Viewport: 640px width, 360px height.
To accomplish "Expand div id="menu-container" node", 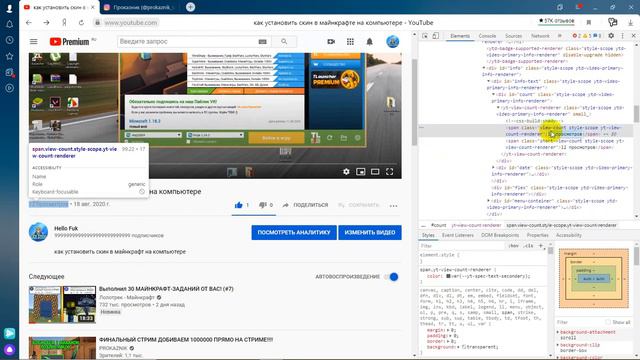I will coord(489,201).
